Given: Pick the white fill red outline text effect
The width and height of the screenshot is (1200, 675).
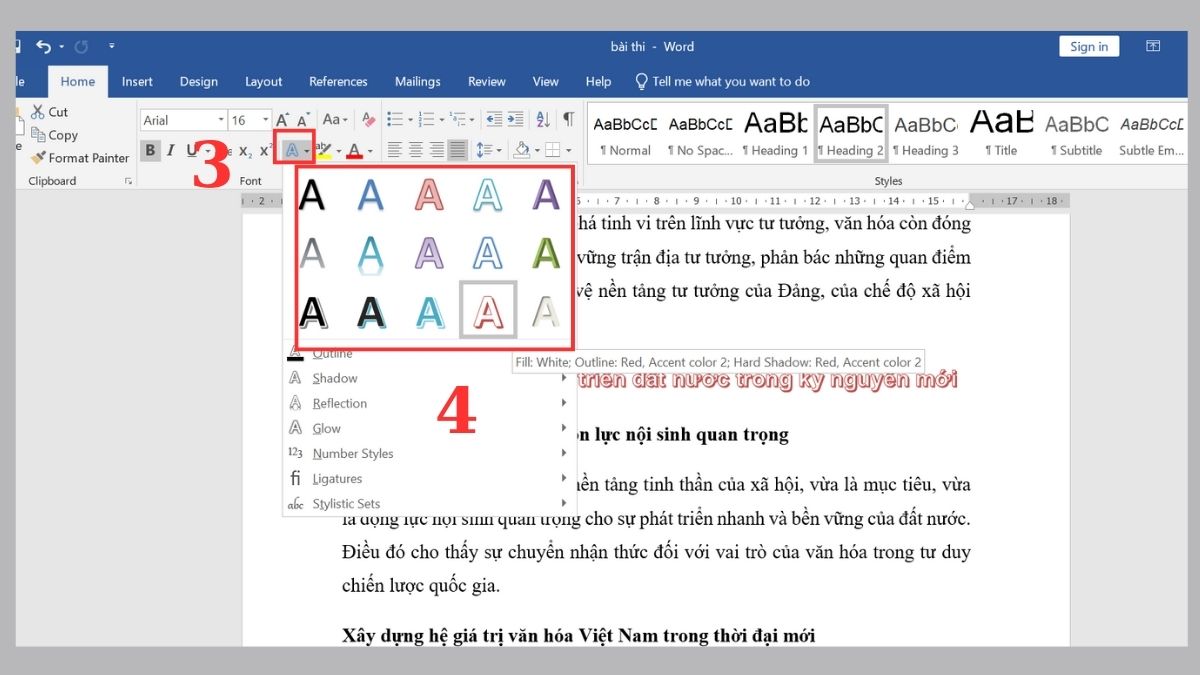Looking at the screenshot, I should [x=488, y=311].
